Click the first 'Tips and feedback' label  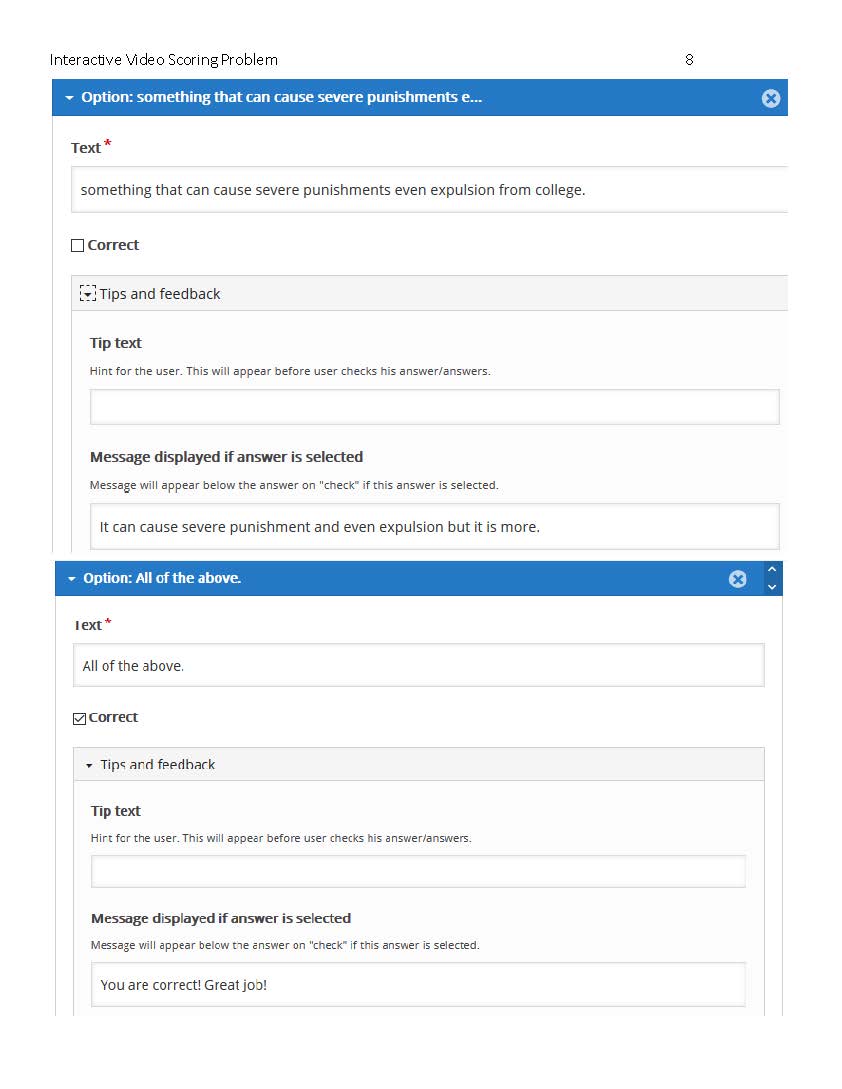(x=160, y=294)
